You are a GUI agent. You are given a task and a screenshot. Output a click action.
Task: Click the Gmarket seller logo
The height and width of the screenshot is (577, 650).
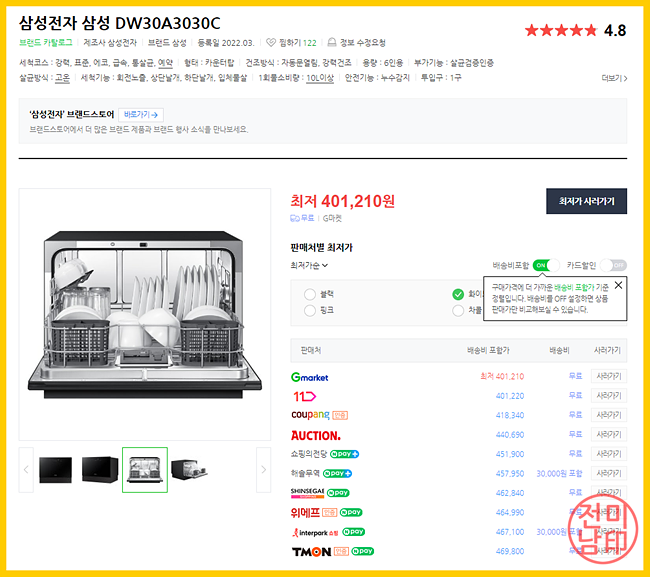(309, 377)
